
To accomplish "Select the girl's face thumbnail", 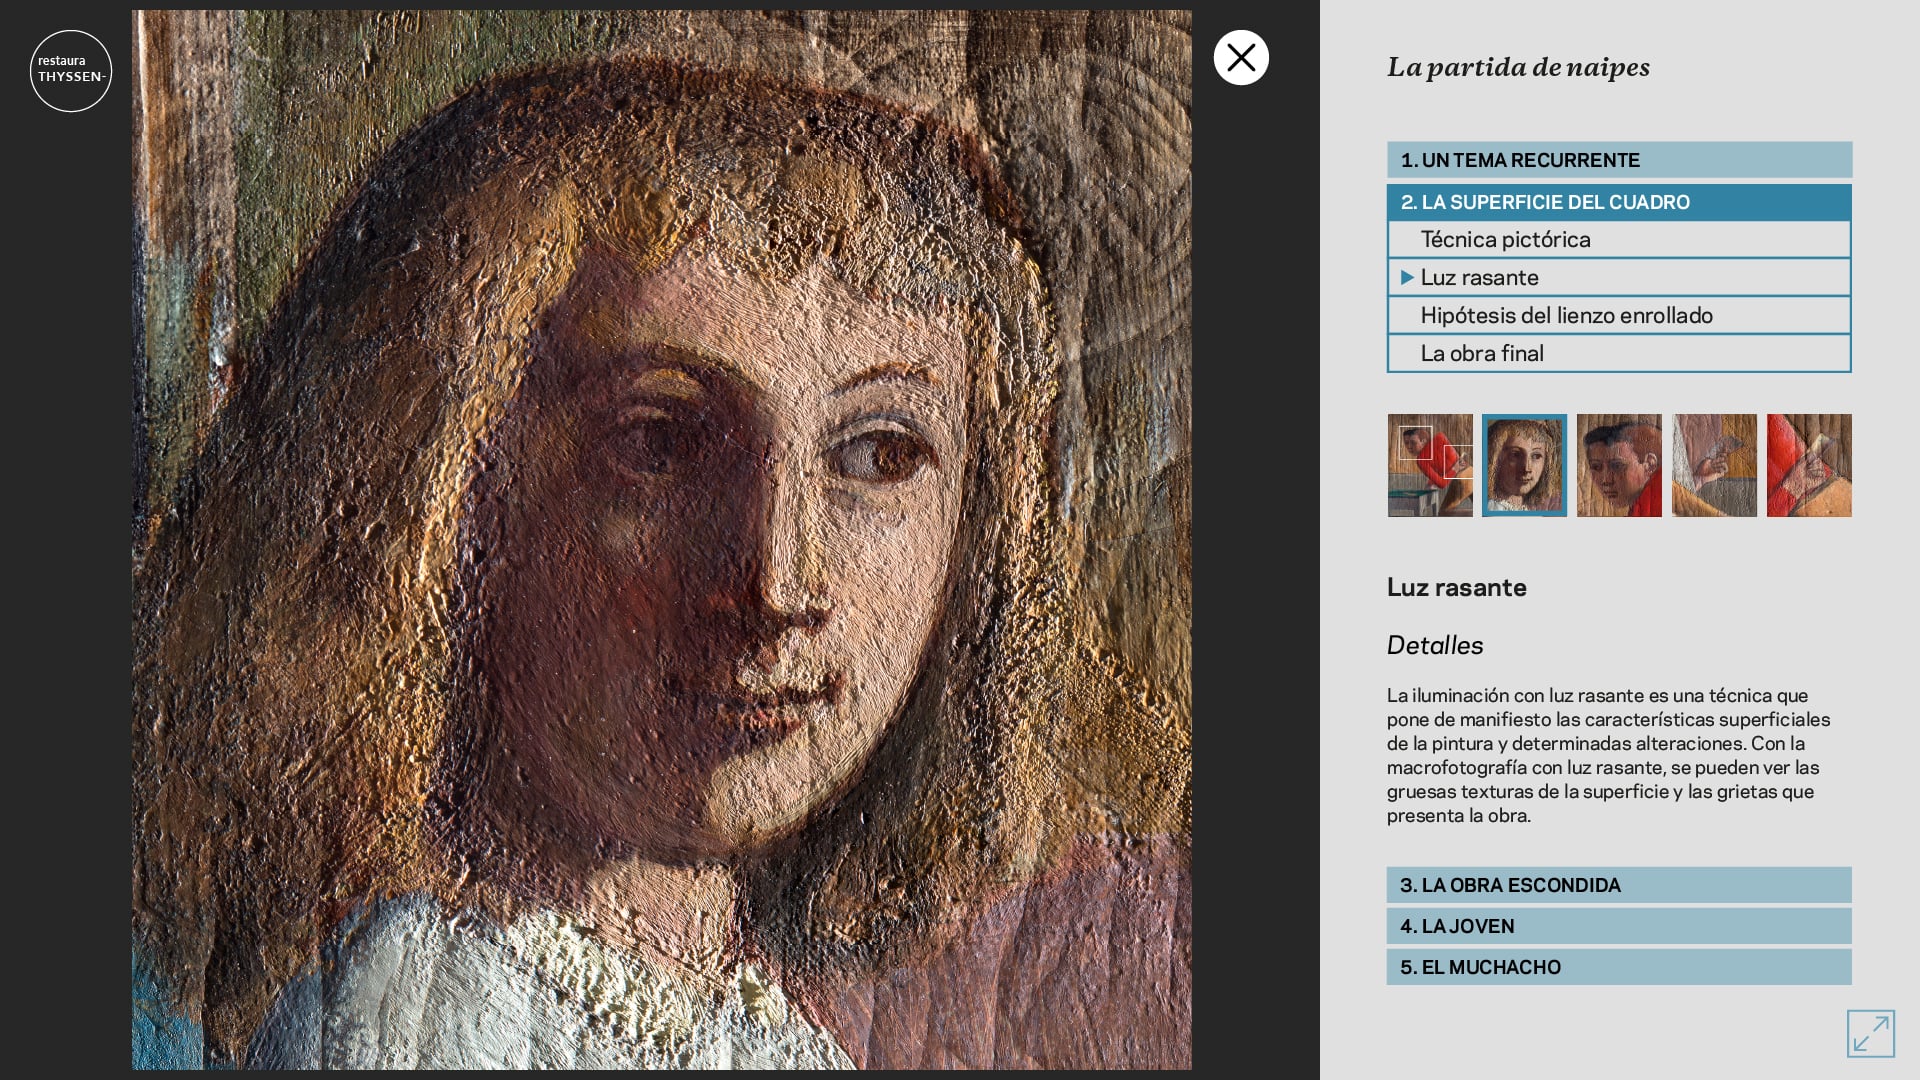I will click(x=1524, y=465).
